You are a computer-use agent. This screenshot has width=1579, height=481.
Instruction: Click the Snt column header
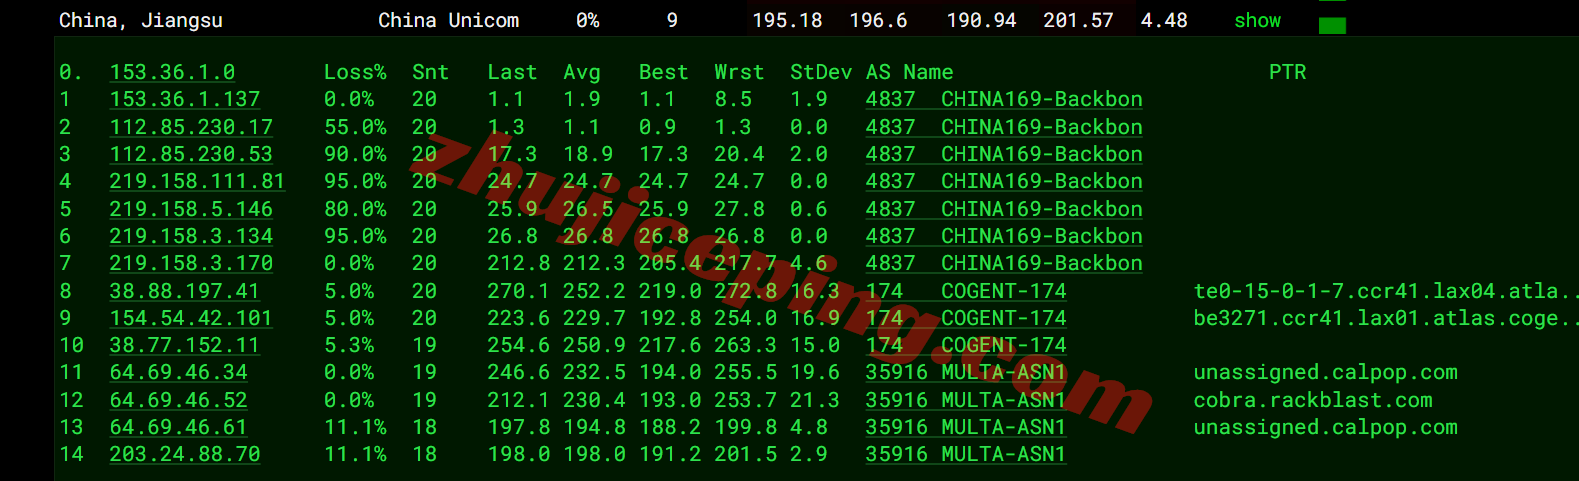(x=430, y=72)
